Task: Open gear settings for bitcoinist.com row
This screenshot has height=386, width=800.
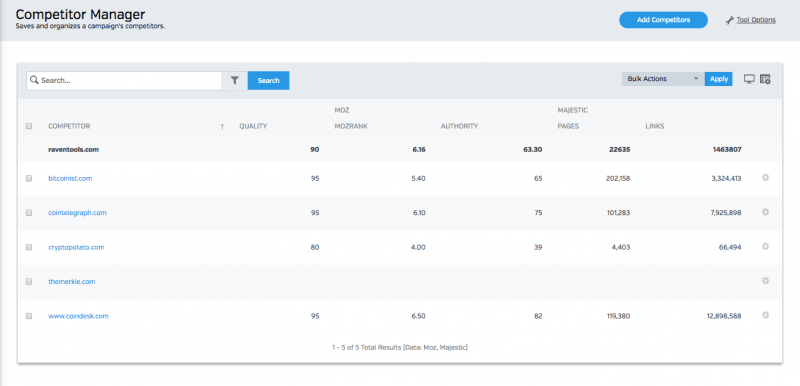Action: tap(765, 177)
